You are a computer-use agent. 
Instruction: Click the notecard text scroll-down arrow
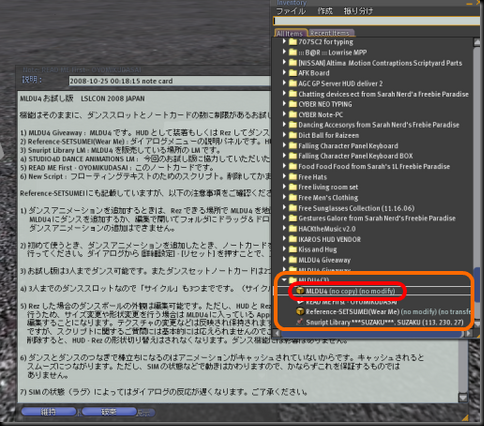(463, 397)
